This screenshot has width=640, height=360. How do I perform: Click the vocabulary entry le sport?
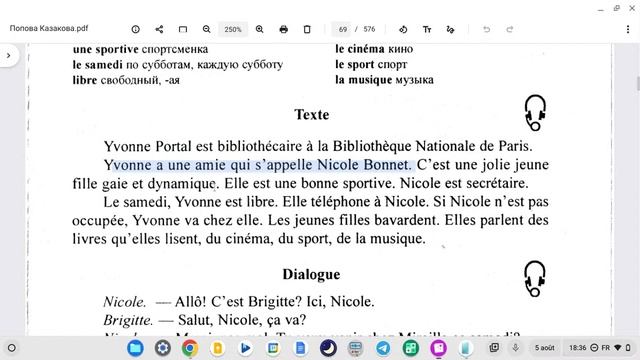coord(371,64)
